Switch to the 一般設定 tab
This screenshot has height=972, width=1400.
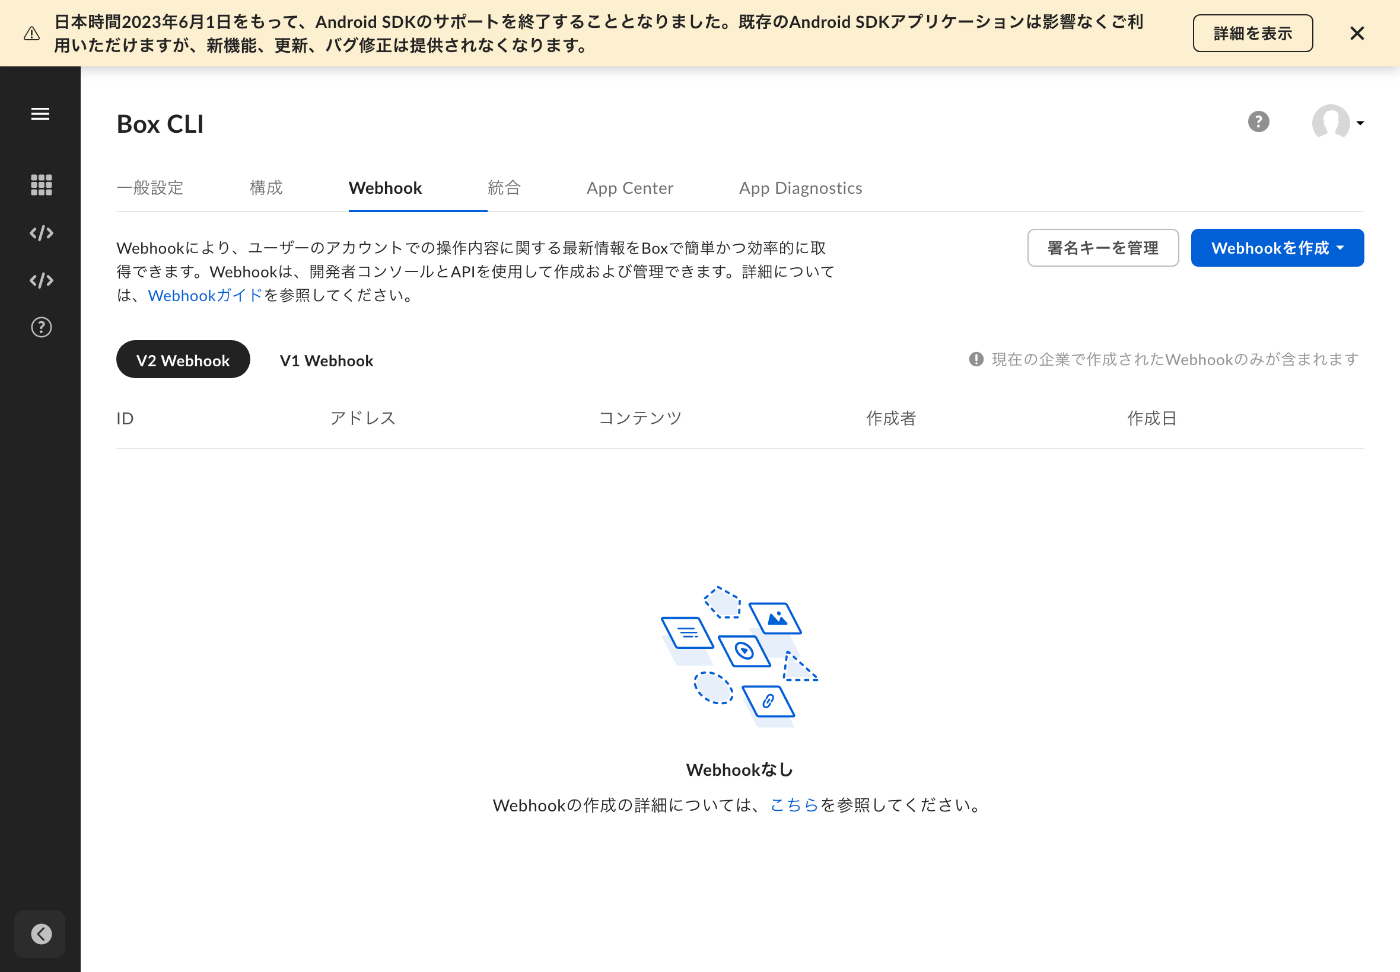pyautogui.click(x=150, y=188)
